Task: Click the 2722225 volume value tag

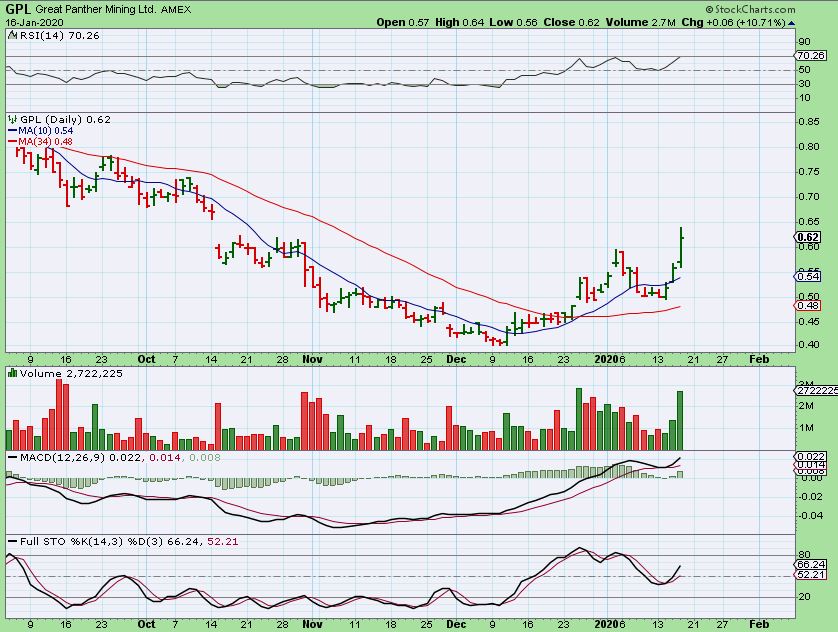Action: point(815,391)
